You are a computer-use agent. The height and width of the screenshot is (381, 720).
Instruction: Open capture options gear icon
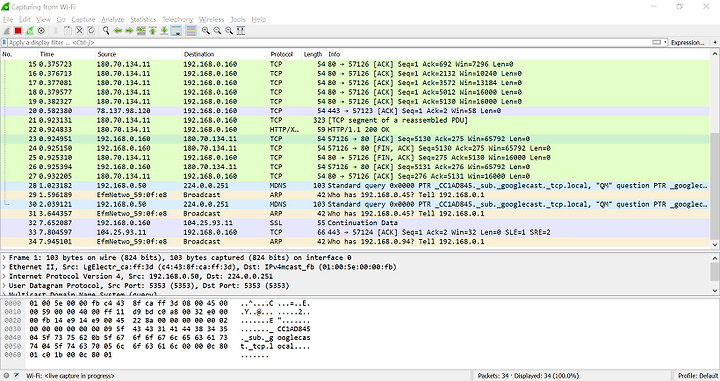click(x=41, y=31)
